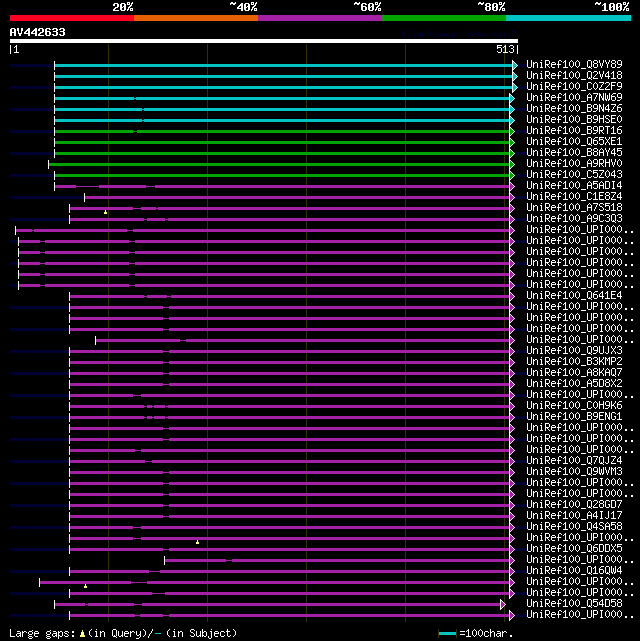640x641 pixels.
Task: Open the UniRef100_B8AY45 entry label
Action: (574, 152)
